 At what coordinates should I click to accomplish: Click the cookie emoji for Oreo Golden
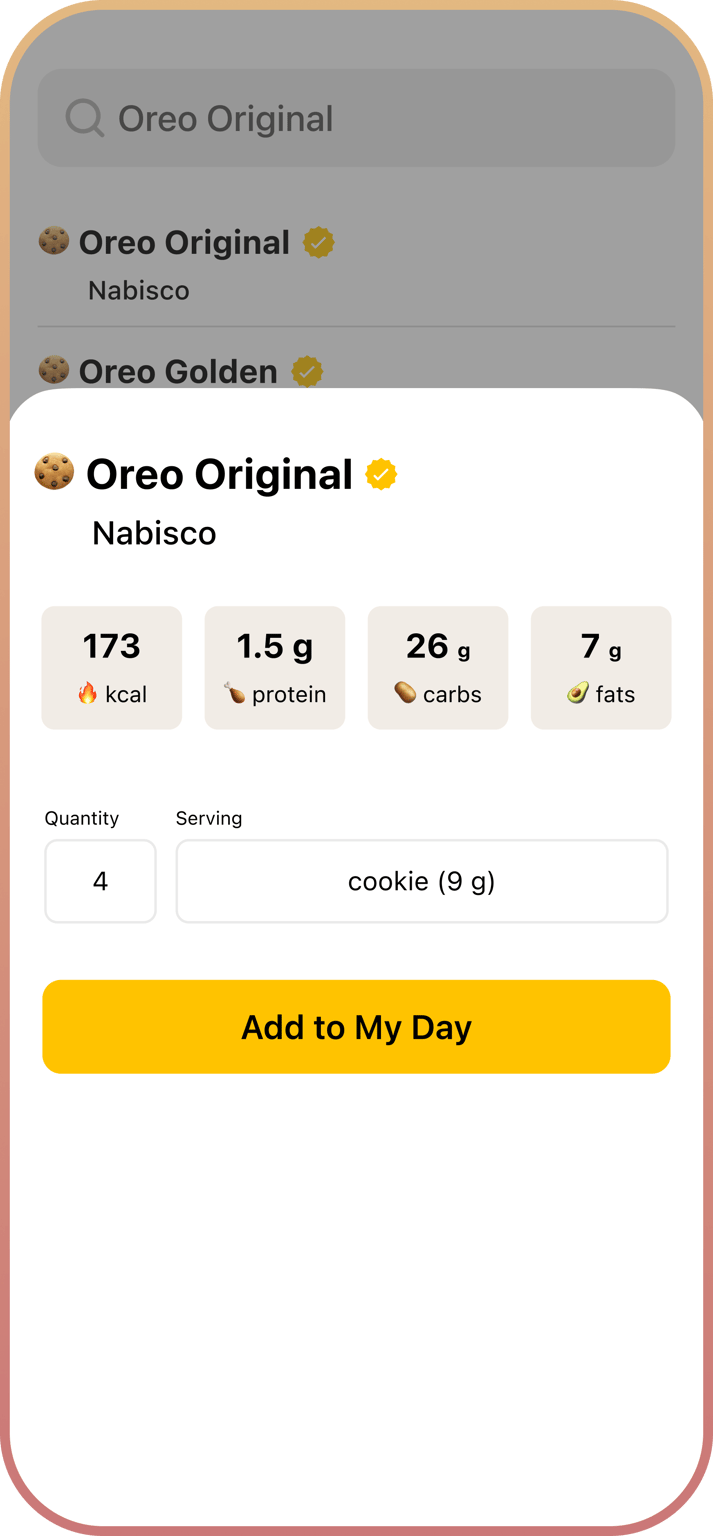[x=54, y=371]
